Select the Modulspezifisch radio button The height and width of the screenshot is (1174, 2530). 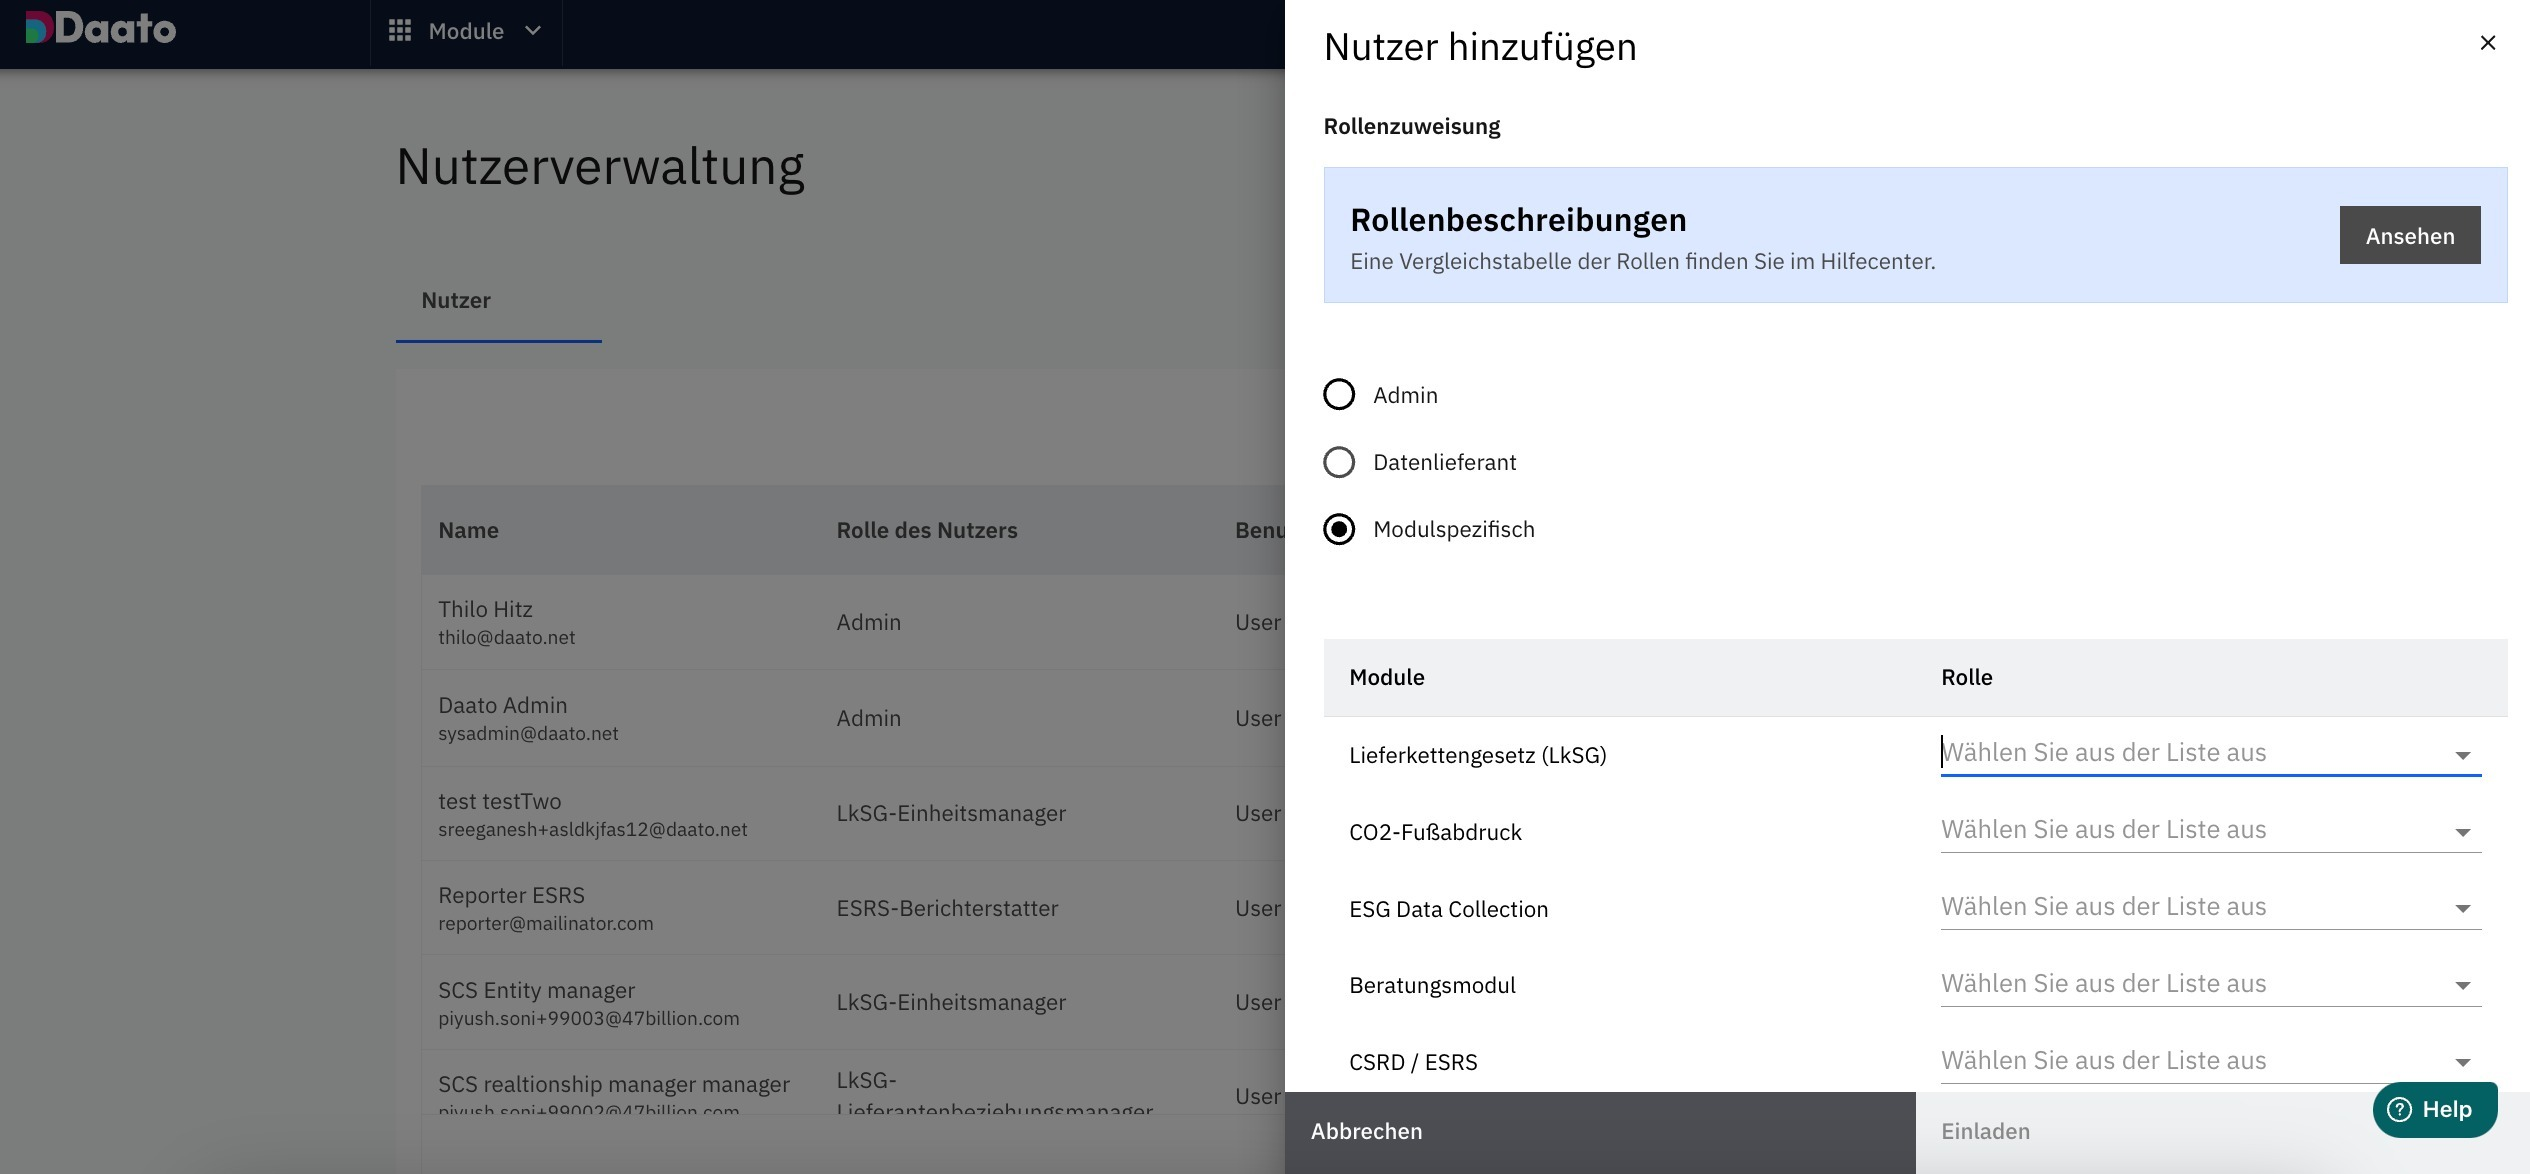tap(1339, 529)
